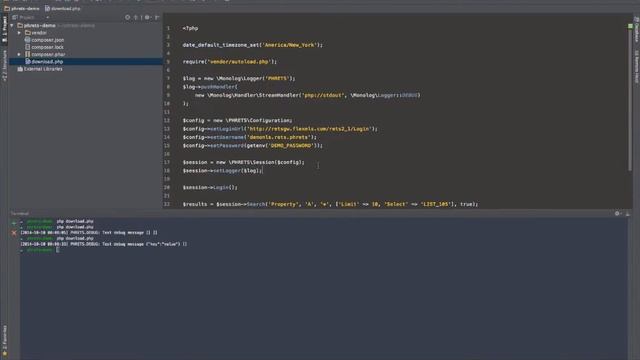Open the Remote Host side tab

(x=636, y=67)
